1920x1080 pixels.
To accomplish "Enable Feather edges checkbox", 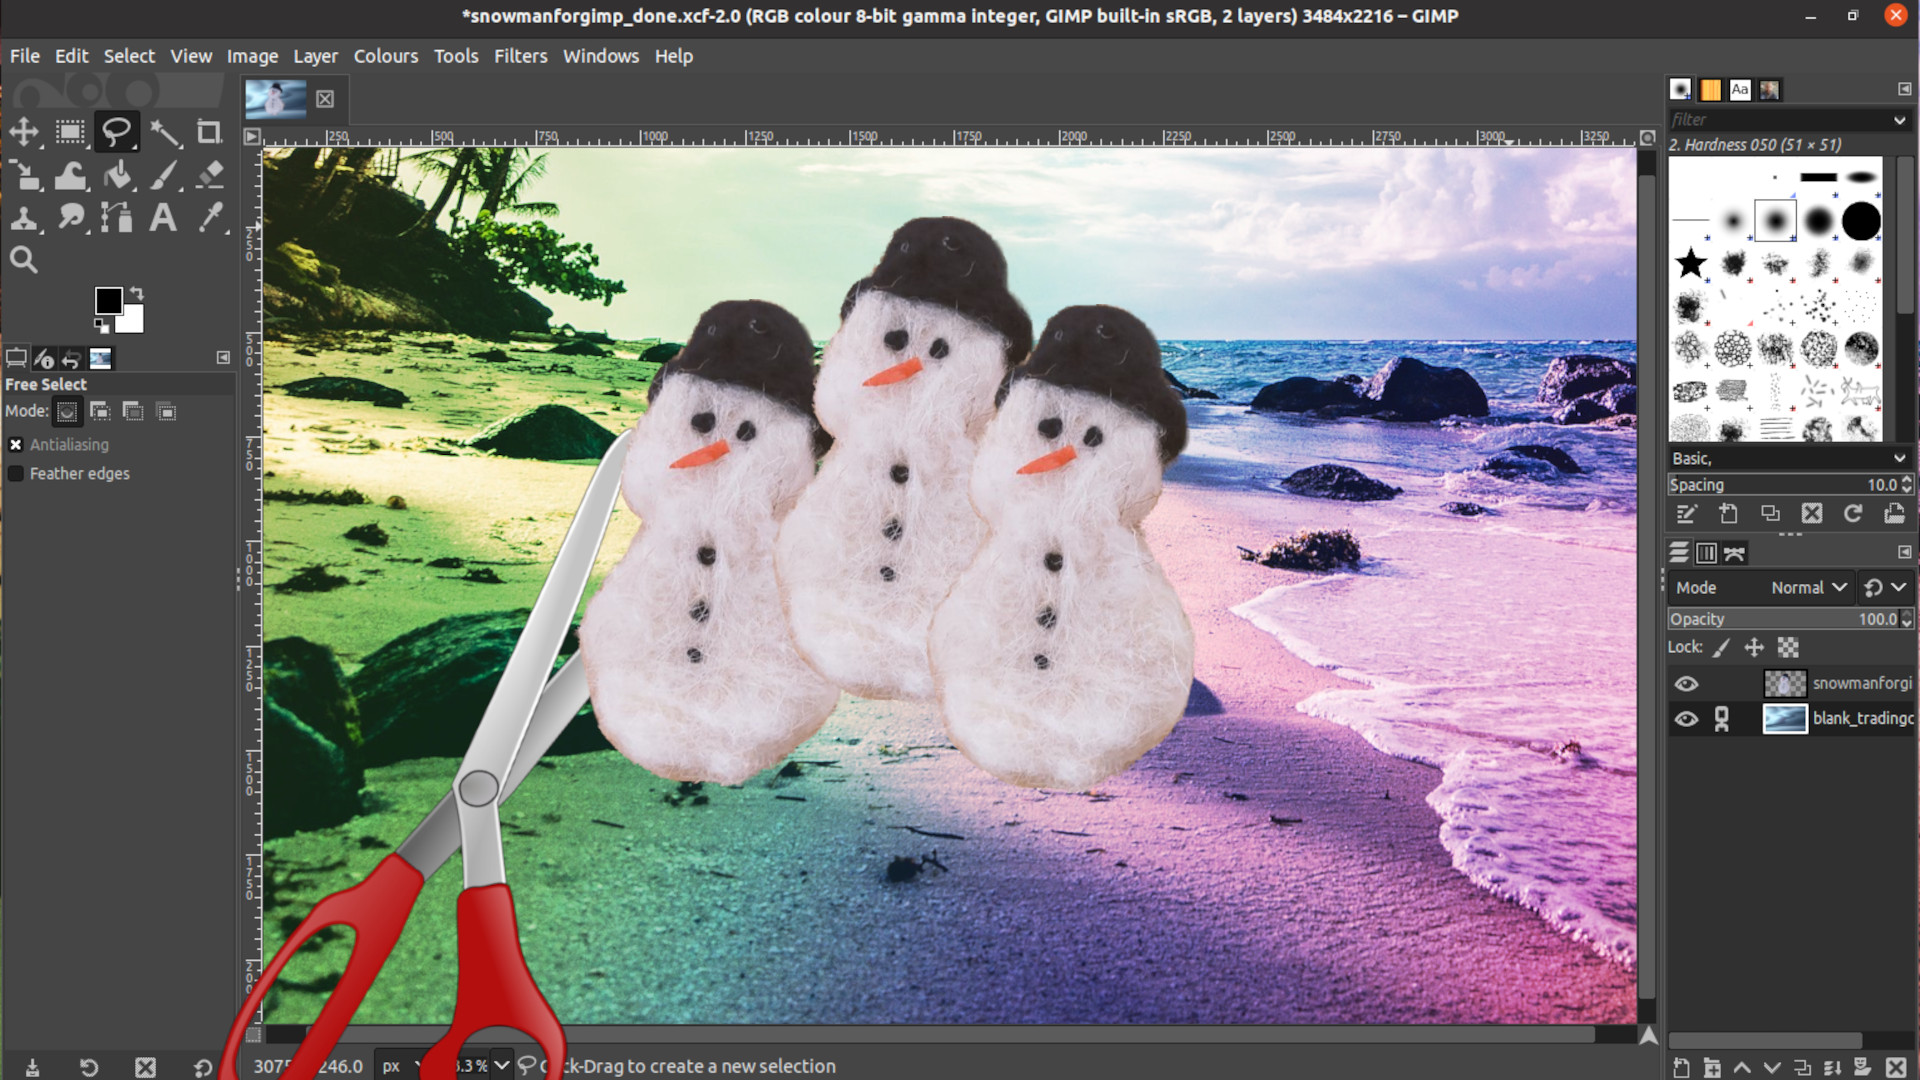I will click(x=15, y=472).
